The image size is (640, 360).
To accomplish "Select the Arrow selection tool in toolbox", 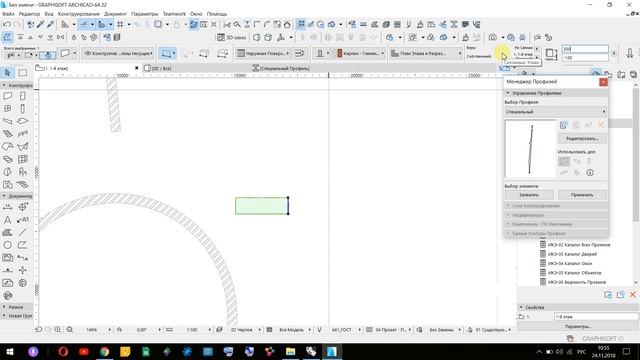I will 7,73.
